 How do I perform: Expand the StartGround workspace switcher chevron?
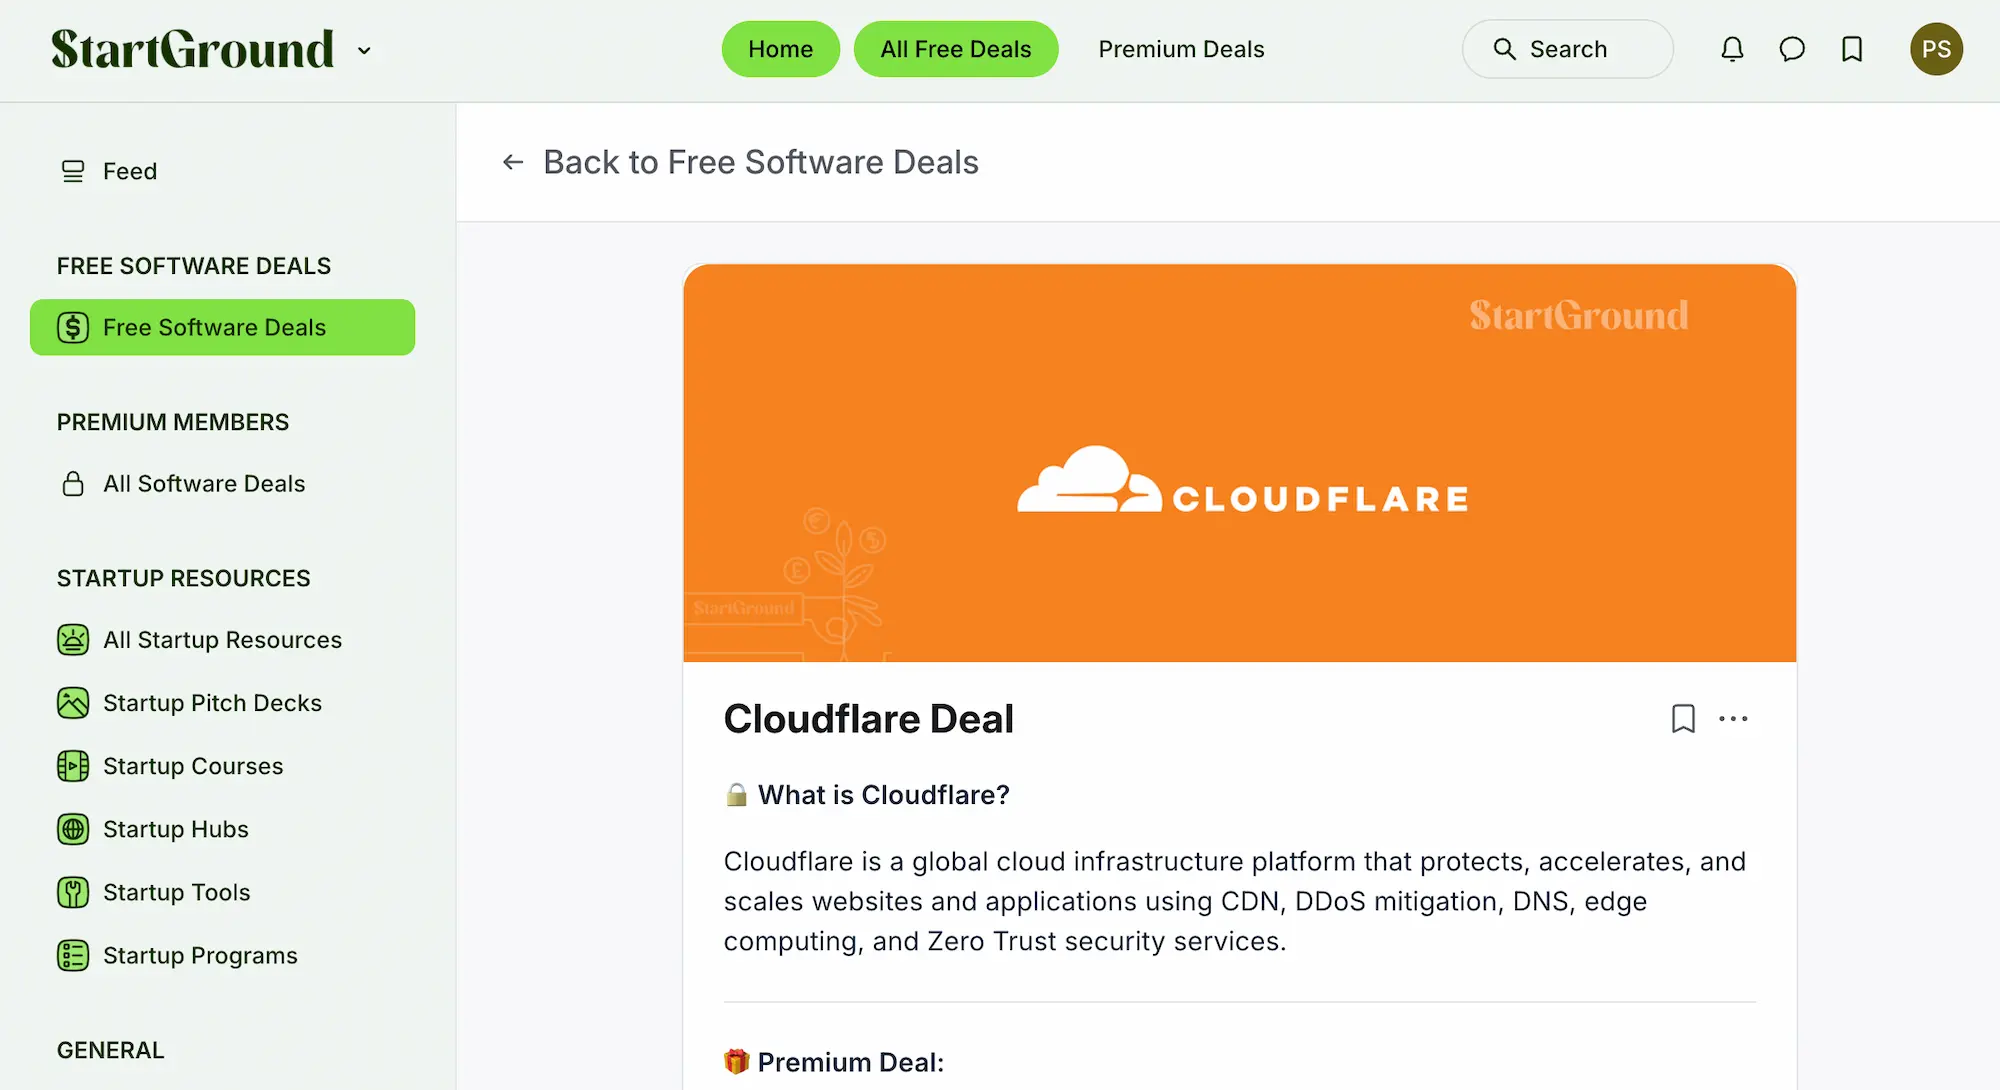(364, 50)
